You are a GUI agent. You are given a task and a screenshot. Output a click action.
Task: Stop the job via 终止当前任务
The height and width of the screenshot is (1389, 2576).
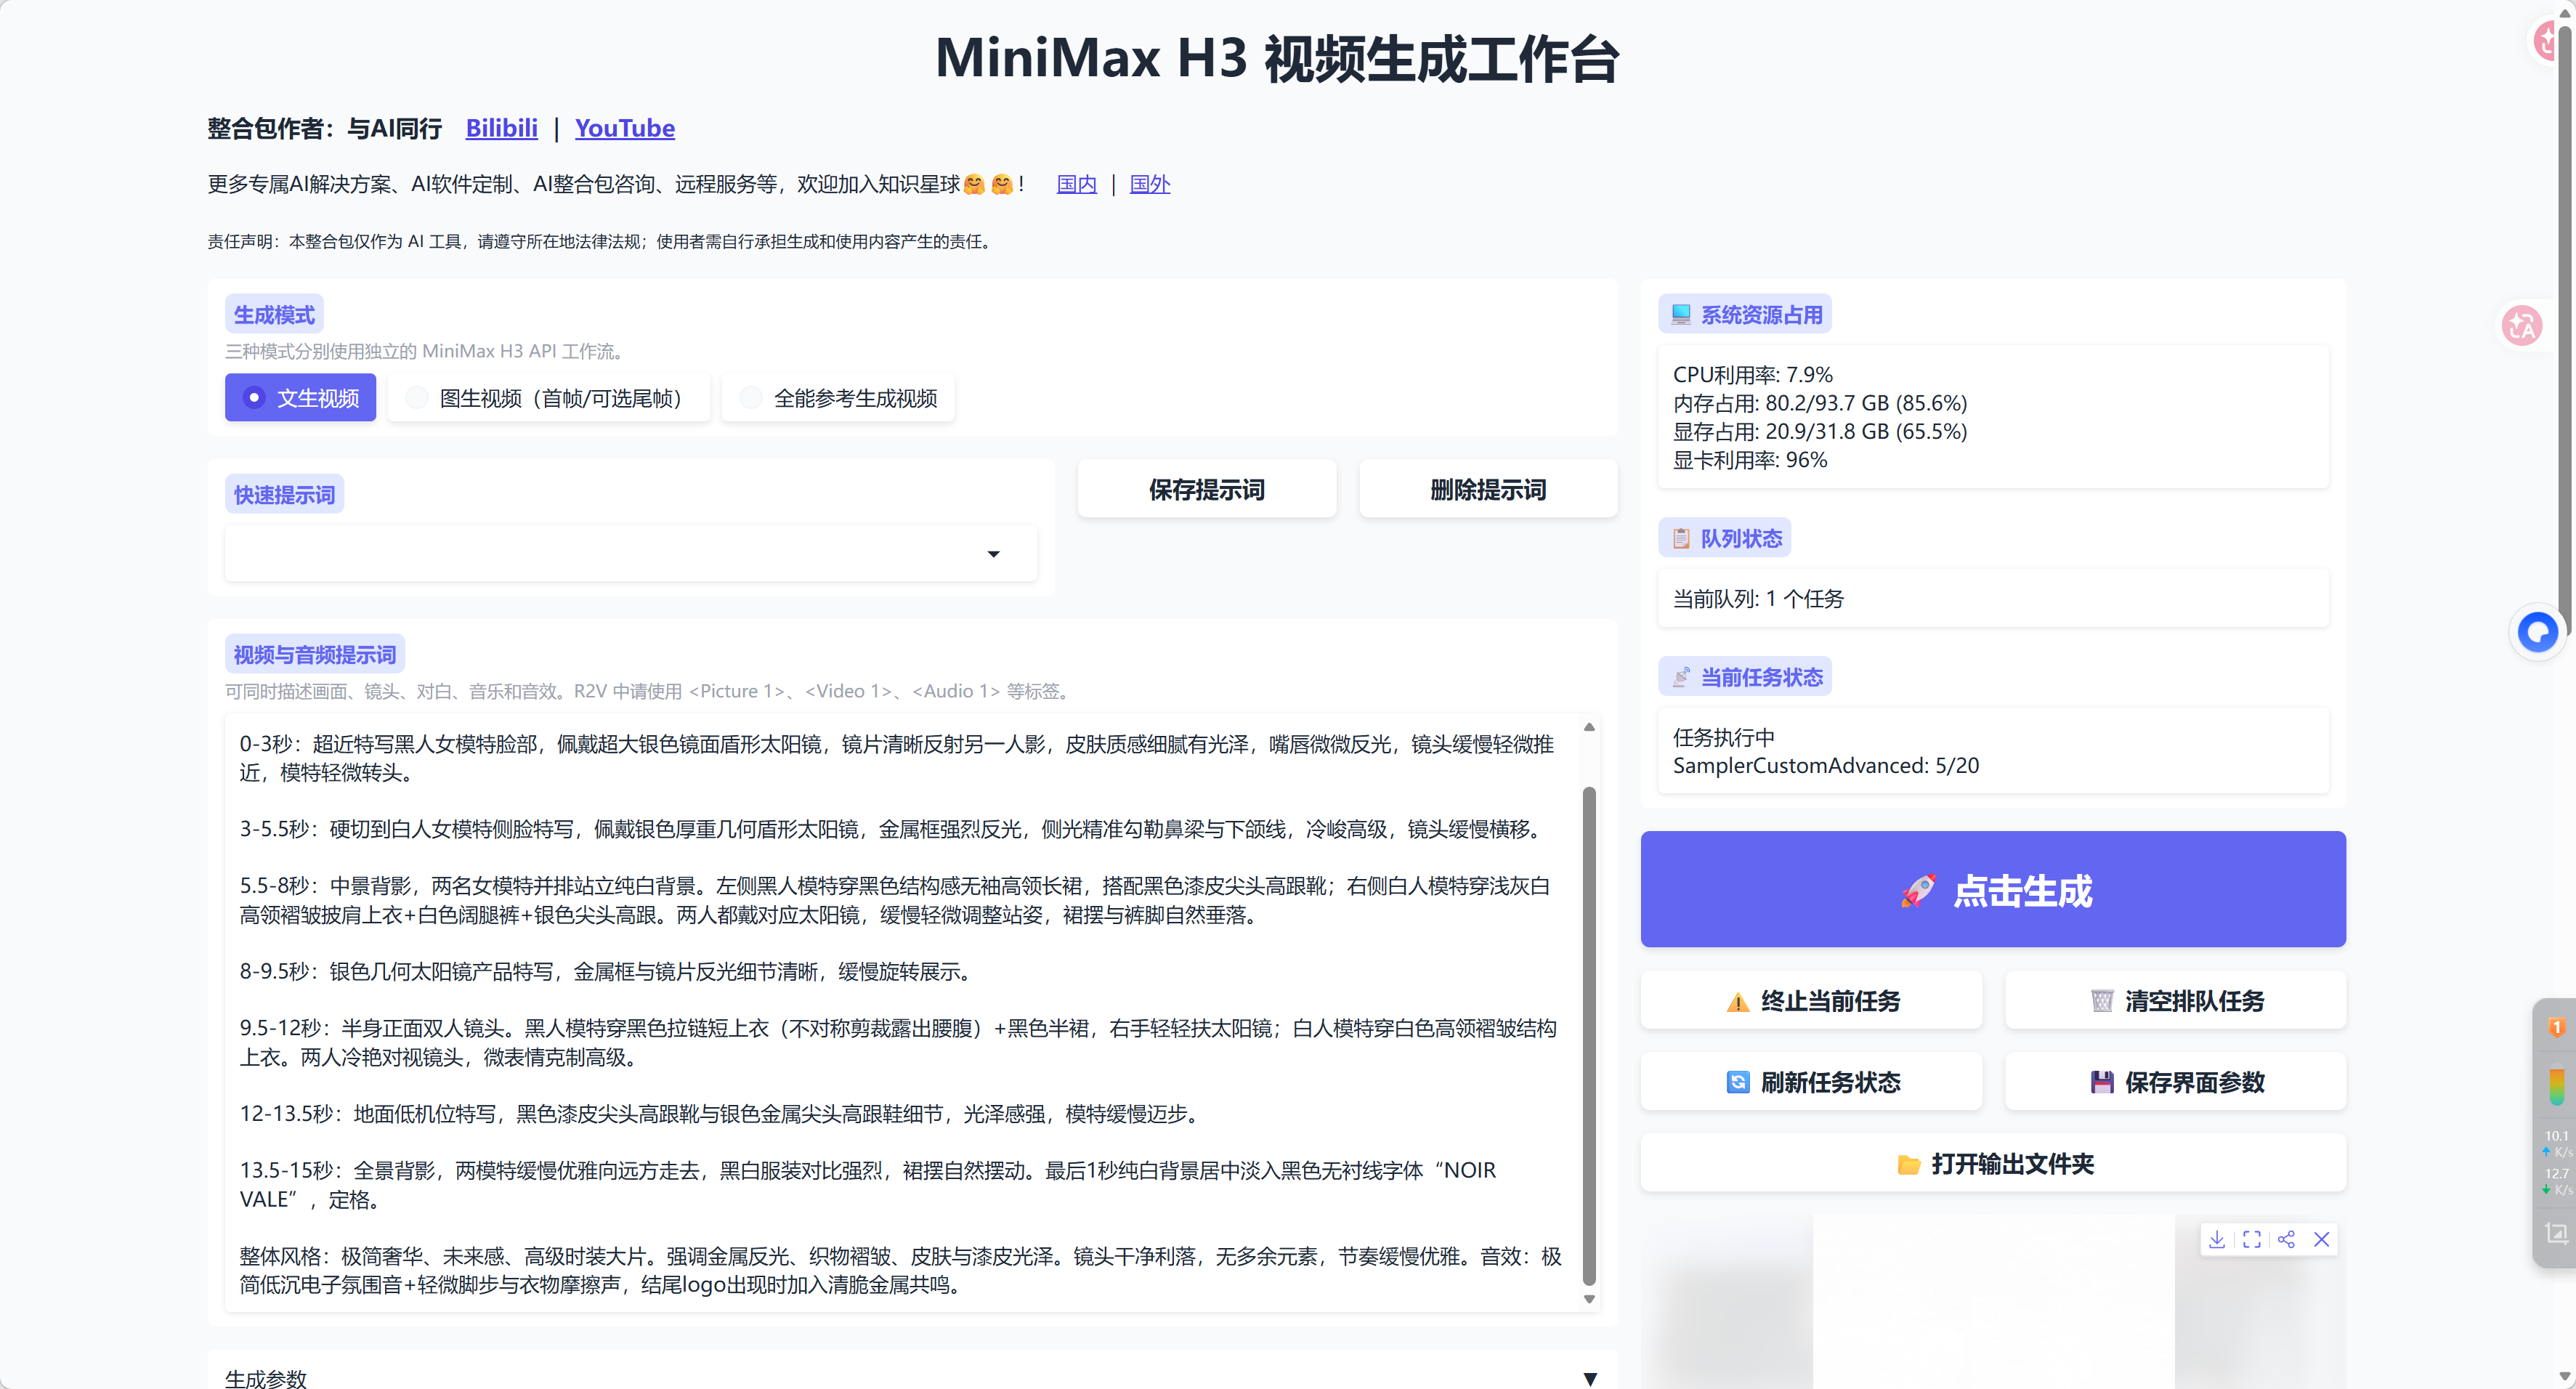tap(1811, 1000)
